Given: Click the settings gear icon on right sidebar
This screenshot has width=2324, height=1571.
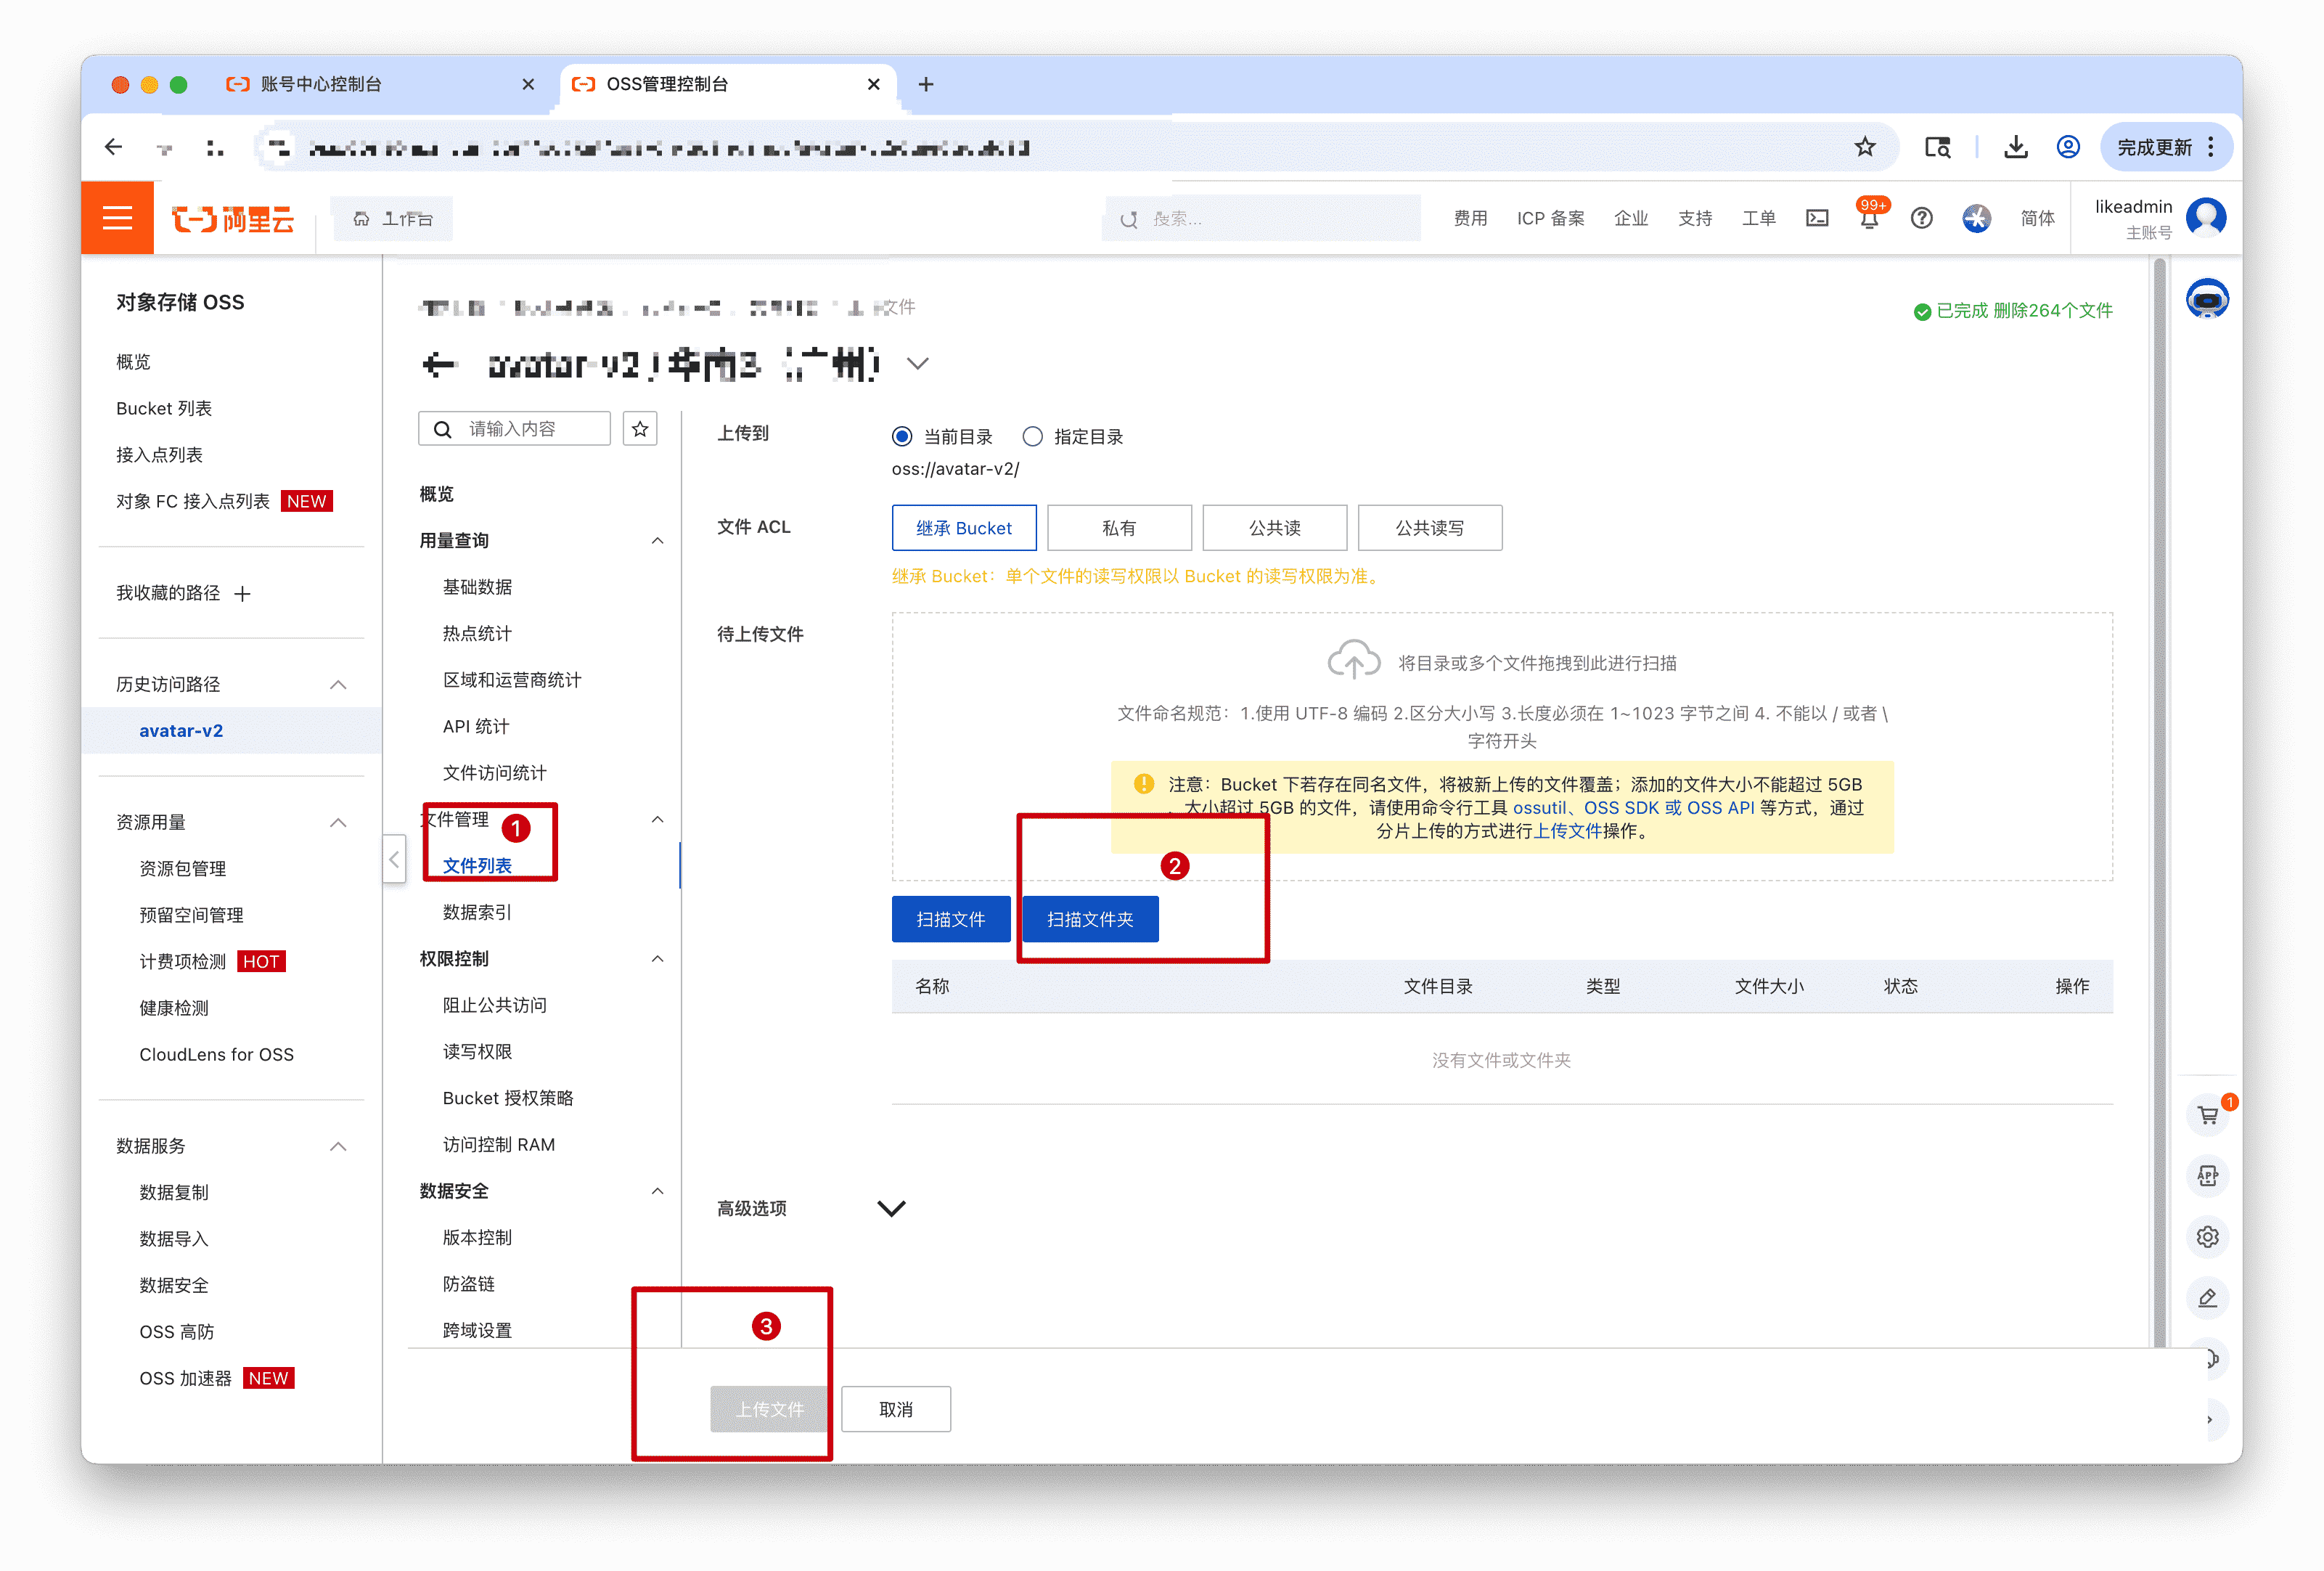Looking at the screenshot, I should [2207, 1237].
